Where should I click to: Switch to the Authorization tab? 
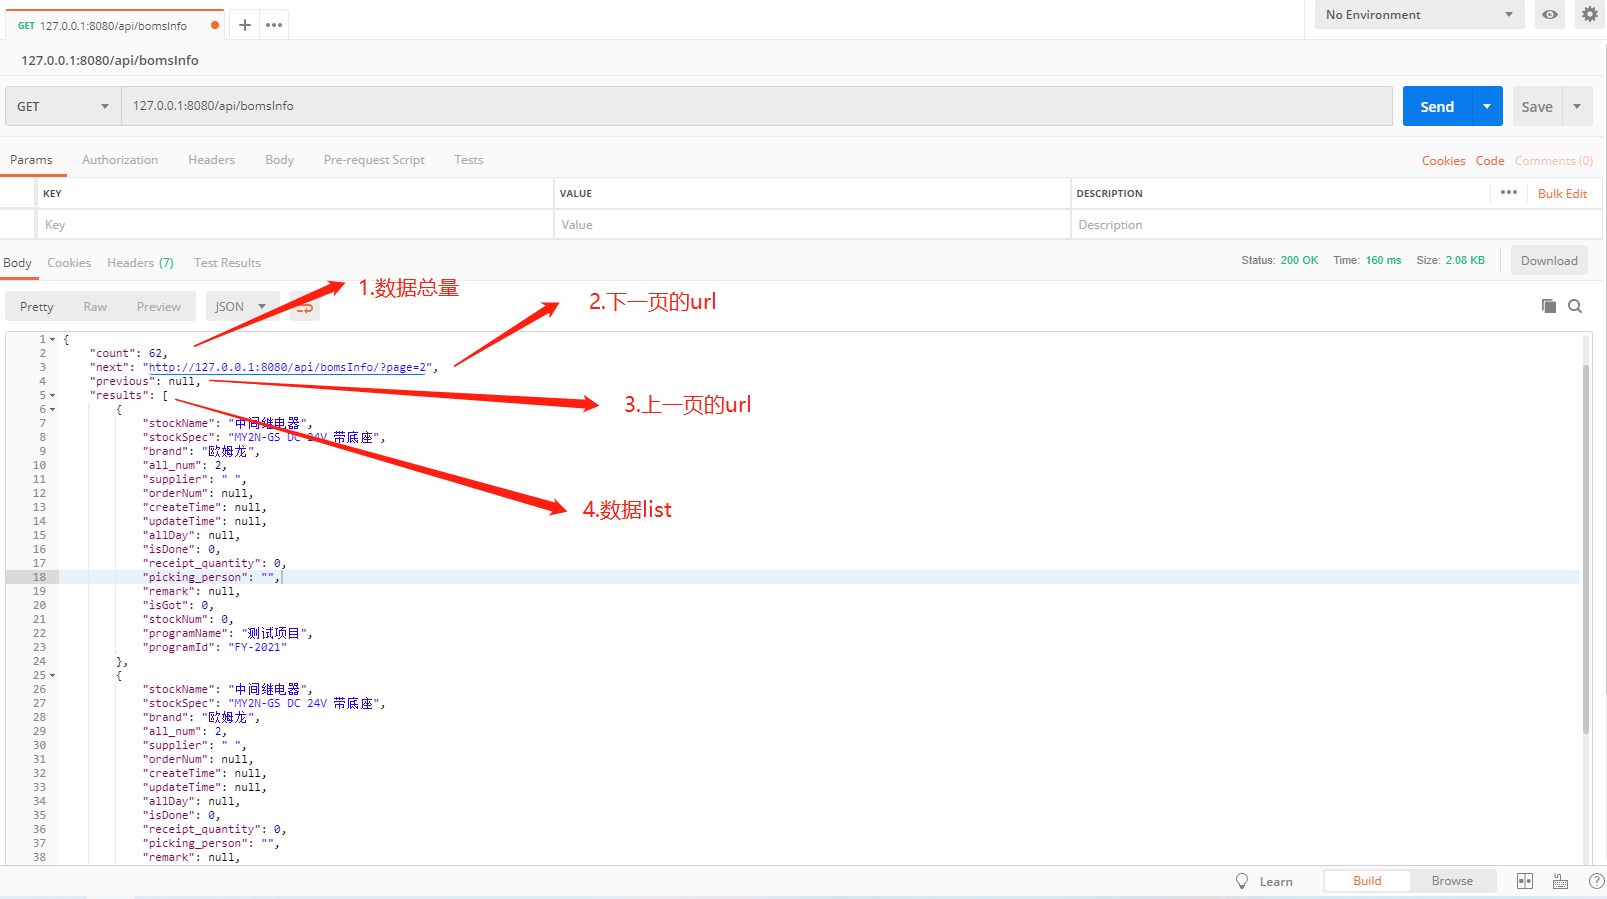pyautogui.click(x=120, y=160)
